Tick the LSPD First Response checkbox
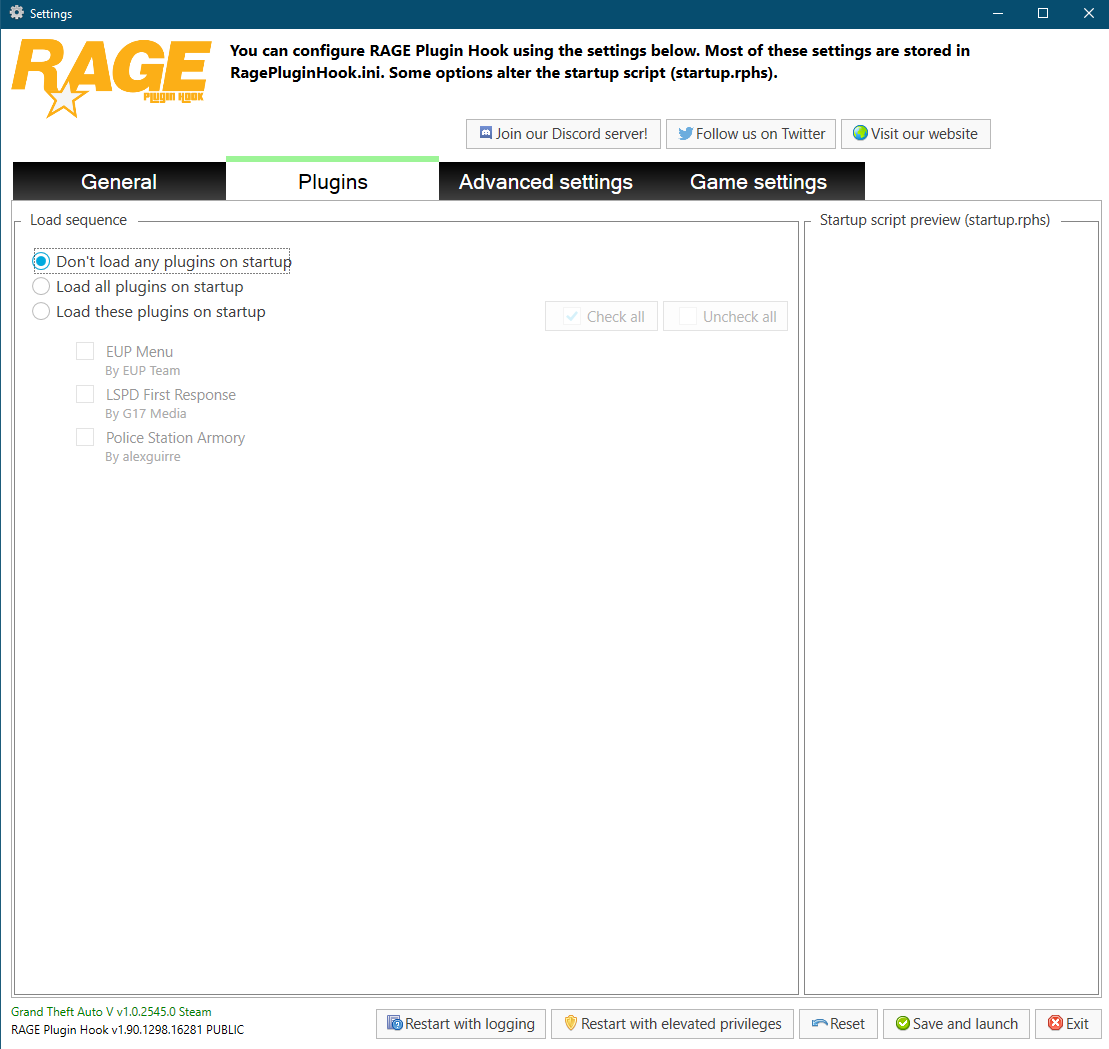This screenshot has width=1109, height=1049. [x=85, y=394]
